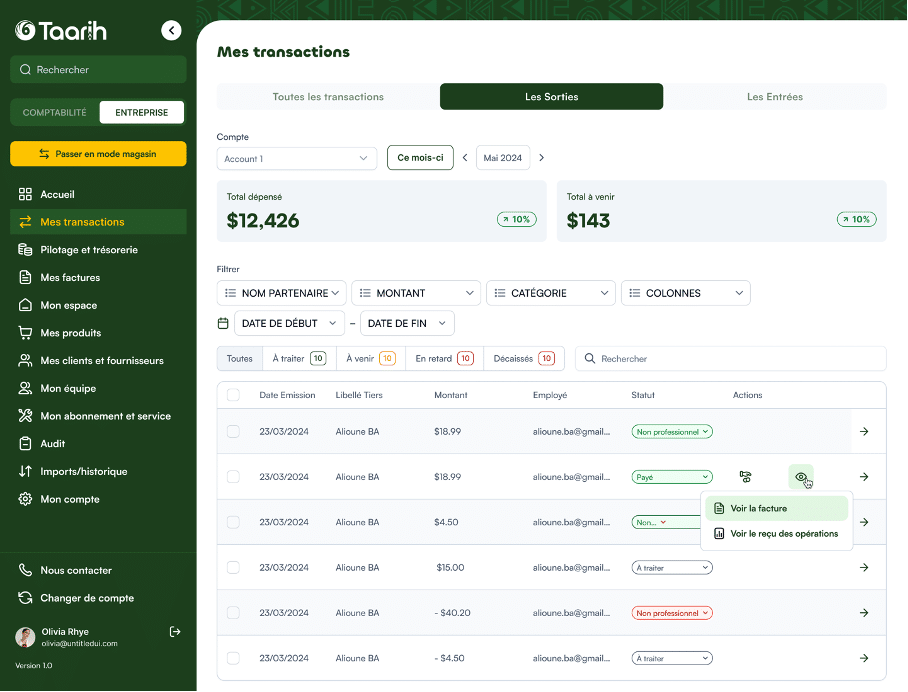The width and height of the screenshot is (908, 692).
Task: Click the Audit clipboard icon in the sidebar
Action: point(26,444)
